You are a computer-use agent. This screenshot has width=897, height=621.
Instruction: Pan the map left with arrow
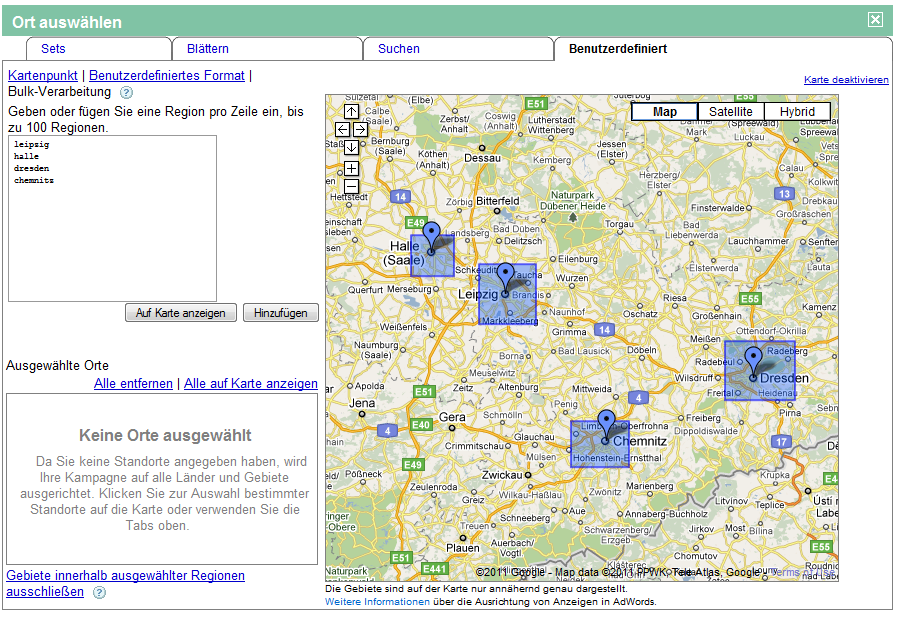coord(342,129)
